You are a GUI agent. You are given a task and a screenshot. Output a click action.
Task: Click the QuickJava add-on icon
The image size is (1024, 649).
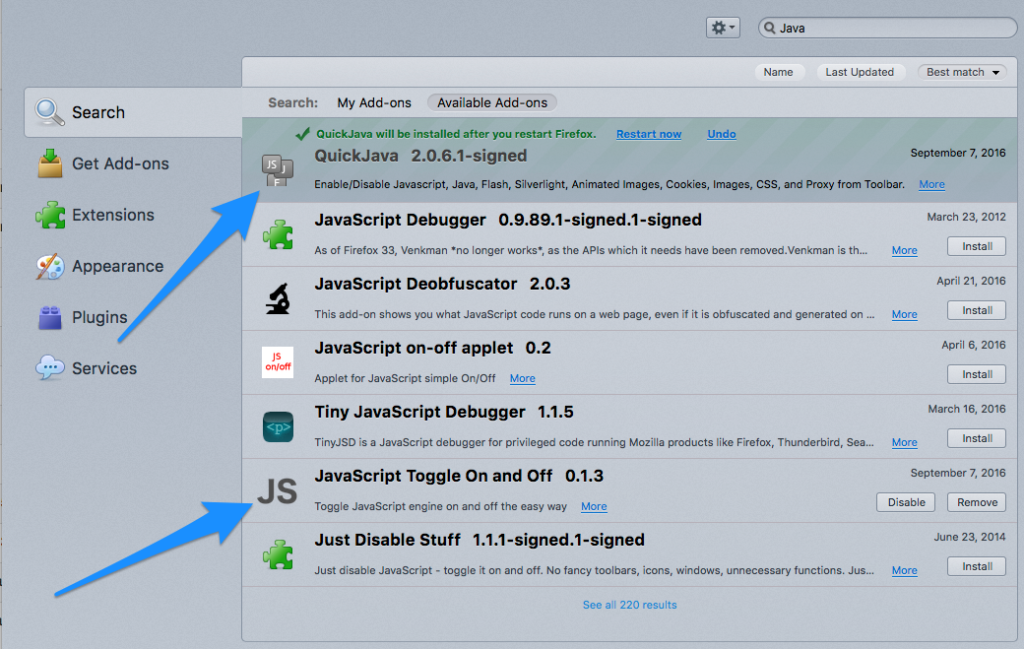tap(278, 170)
